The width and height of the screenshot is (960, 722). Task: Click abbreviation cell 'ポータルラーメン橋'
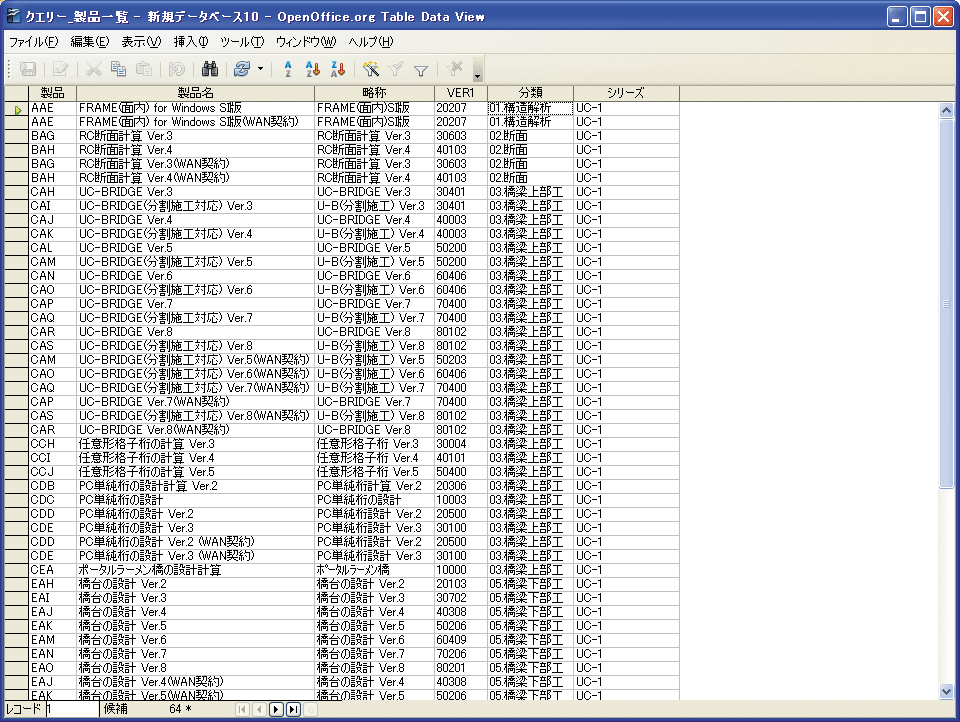click(x=374, y=570)
